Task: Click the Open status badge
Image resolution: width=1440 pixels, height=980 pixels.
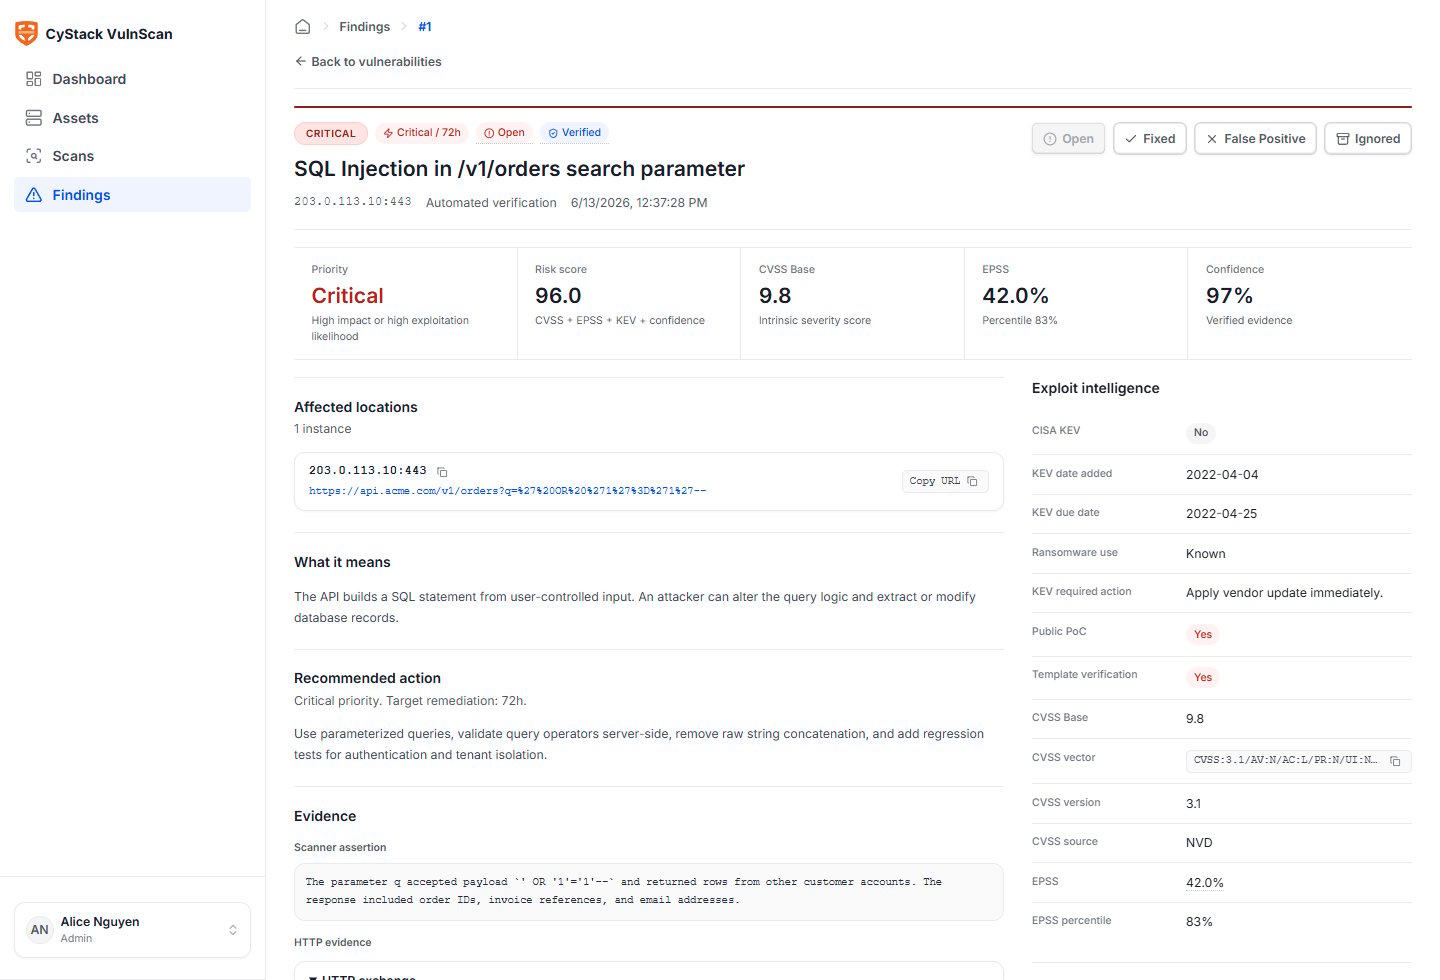Action: 504,132
